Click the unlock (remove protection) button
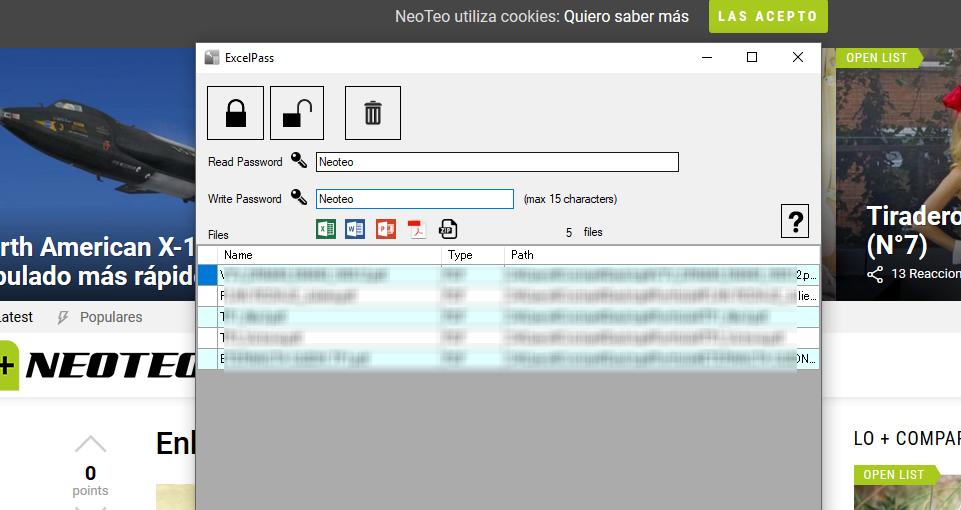This screenshot has height=510, width=961. coord(297,113)
